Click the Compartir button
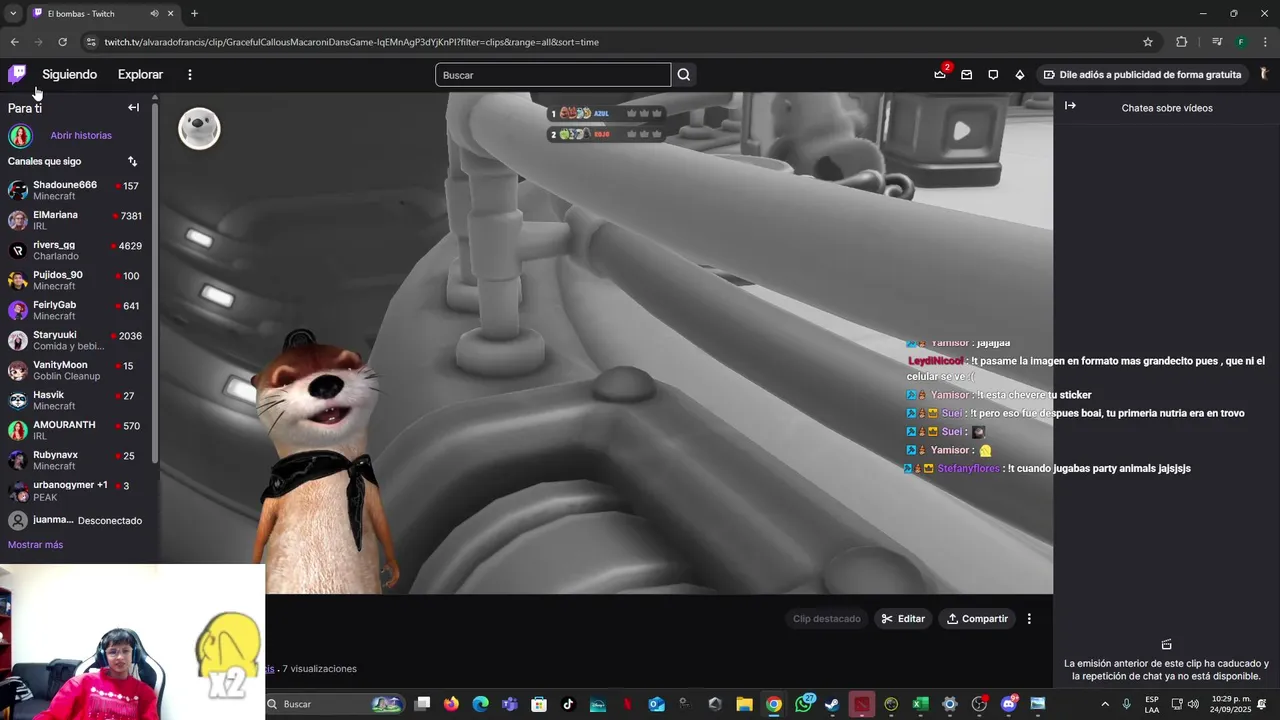The width and height of the screenshot is (1280, 720). 977,619
